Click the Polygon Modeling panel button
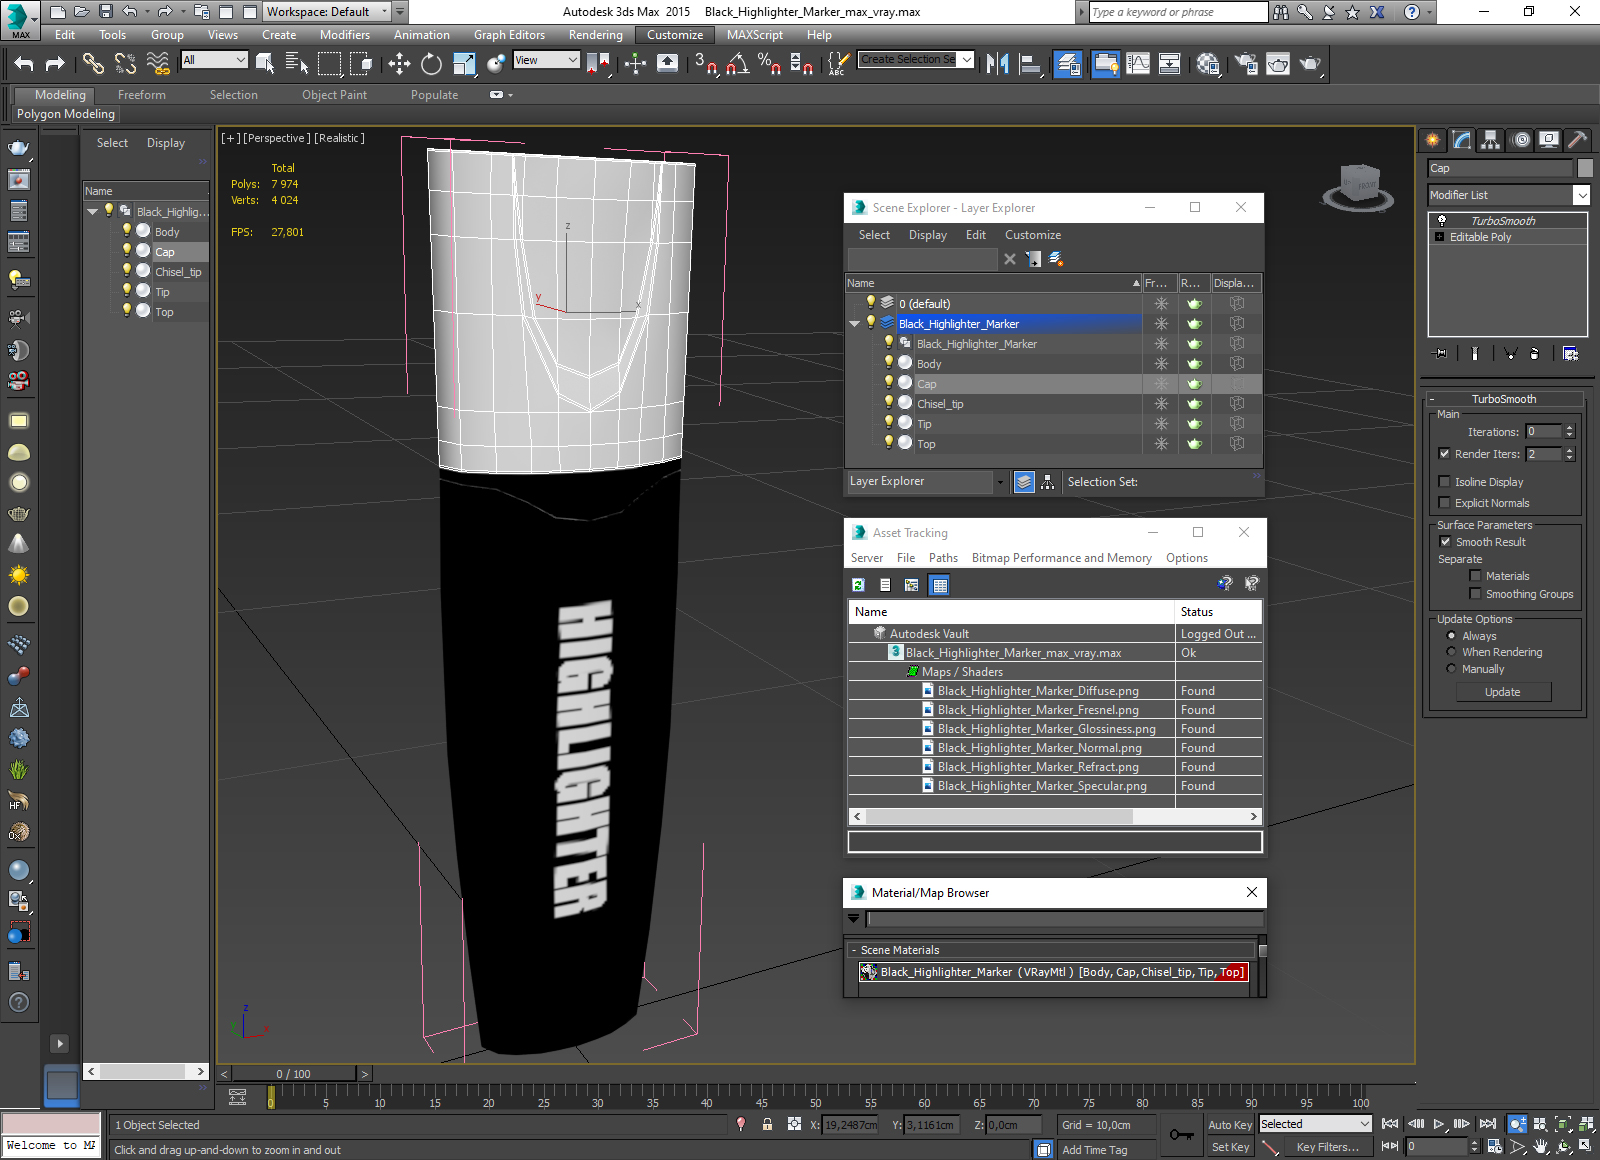Viewport: 1600px width, 1160px height. point(66,114)
